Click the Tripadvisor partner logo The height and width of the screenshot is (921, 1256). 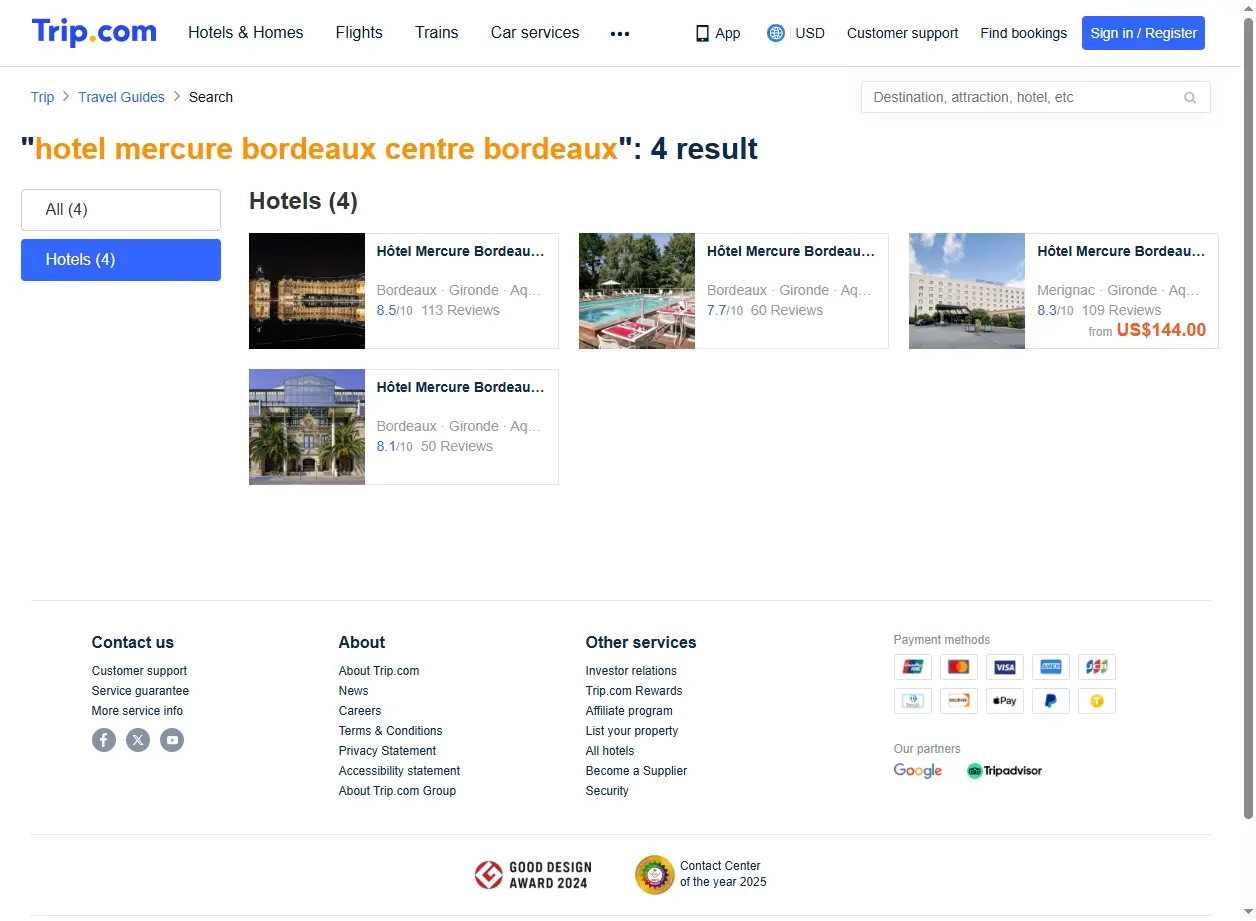click(x=1004, y=771)
